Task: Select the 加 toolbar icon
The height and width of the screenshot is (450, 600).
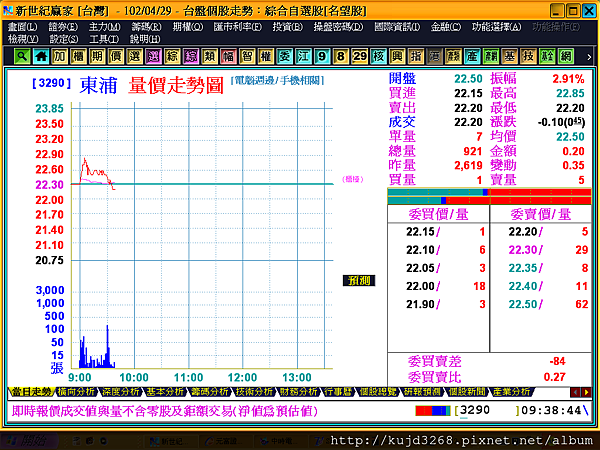Action: 60,57
